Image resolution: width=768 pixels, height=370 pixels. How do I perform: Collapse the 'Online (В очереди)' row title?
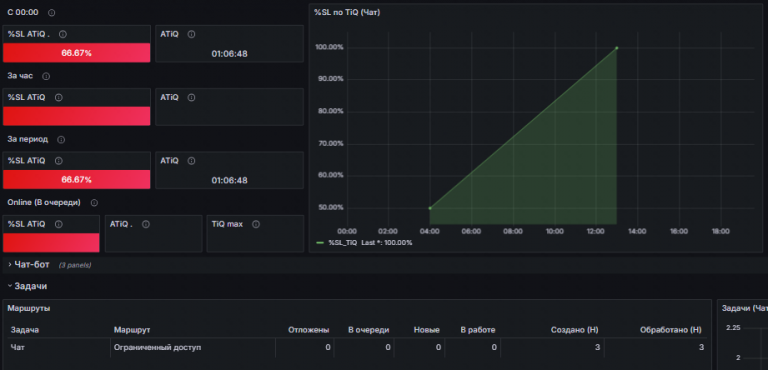44,202
